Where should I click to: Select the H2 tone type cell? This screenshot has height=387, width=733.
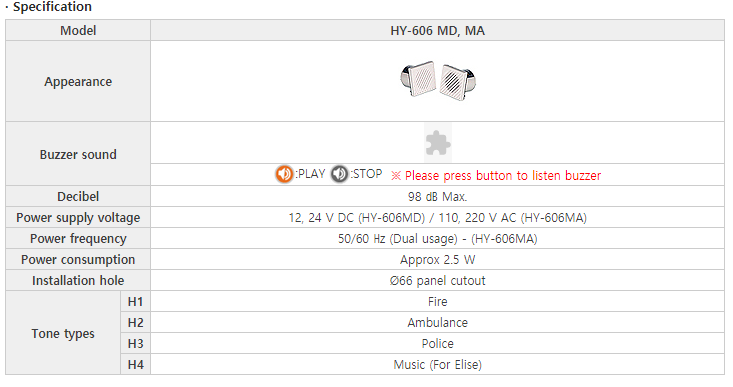point(136,322)
